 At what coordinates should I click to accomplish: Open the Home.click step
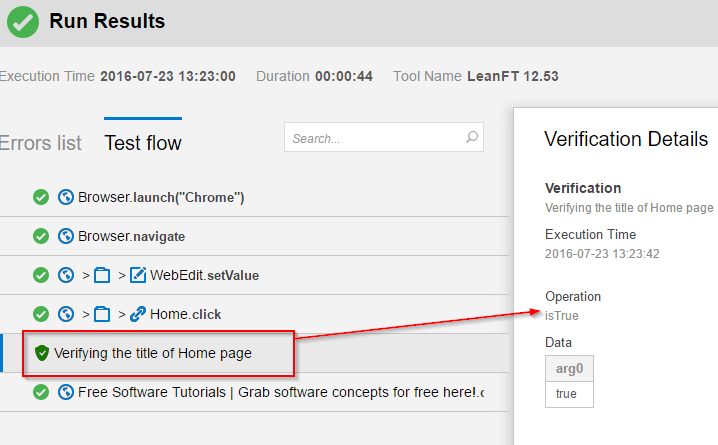click(x=185, y=314)
